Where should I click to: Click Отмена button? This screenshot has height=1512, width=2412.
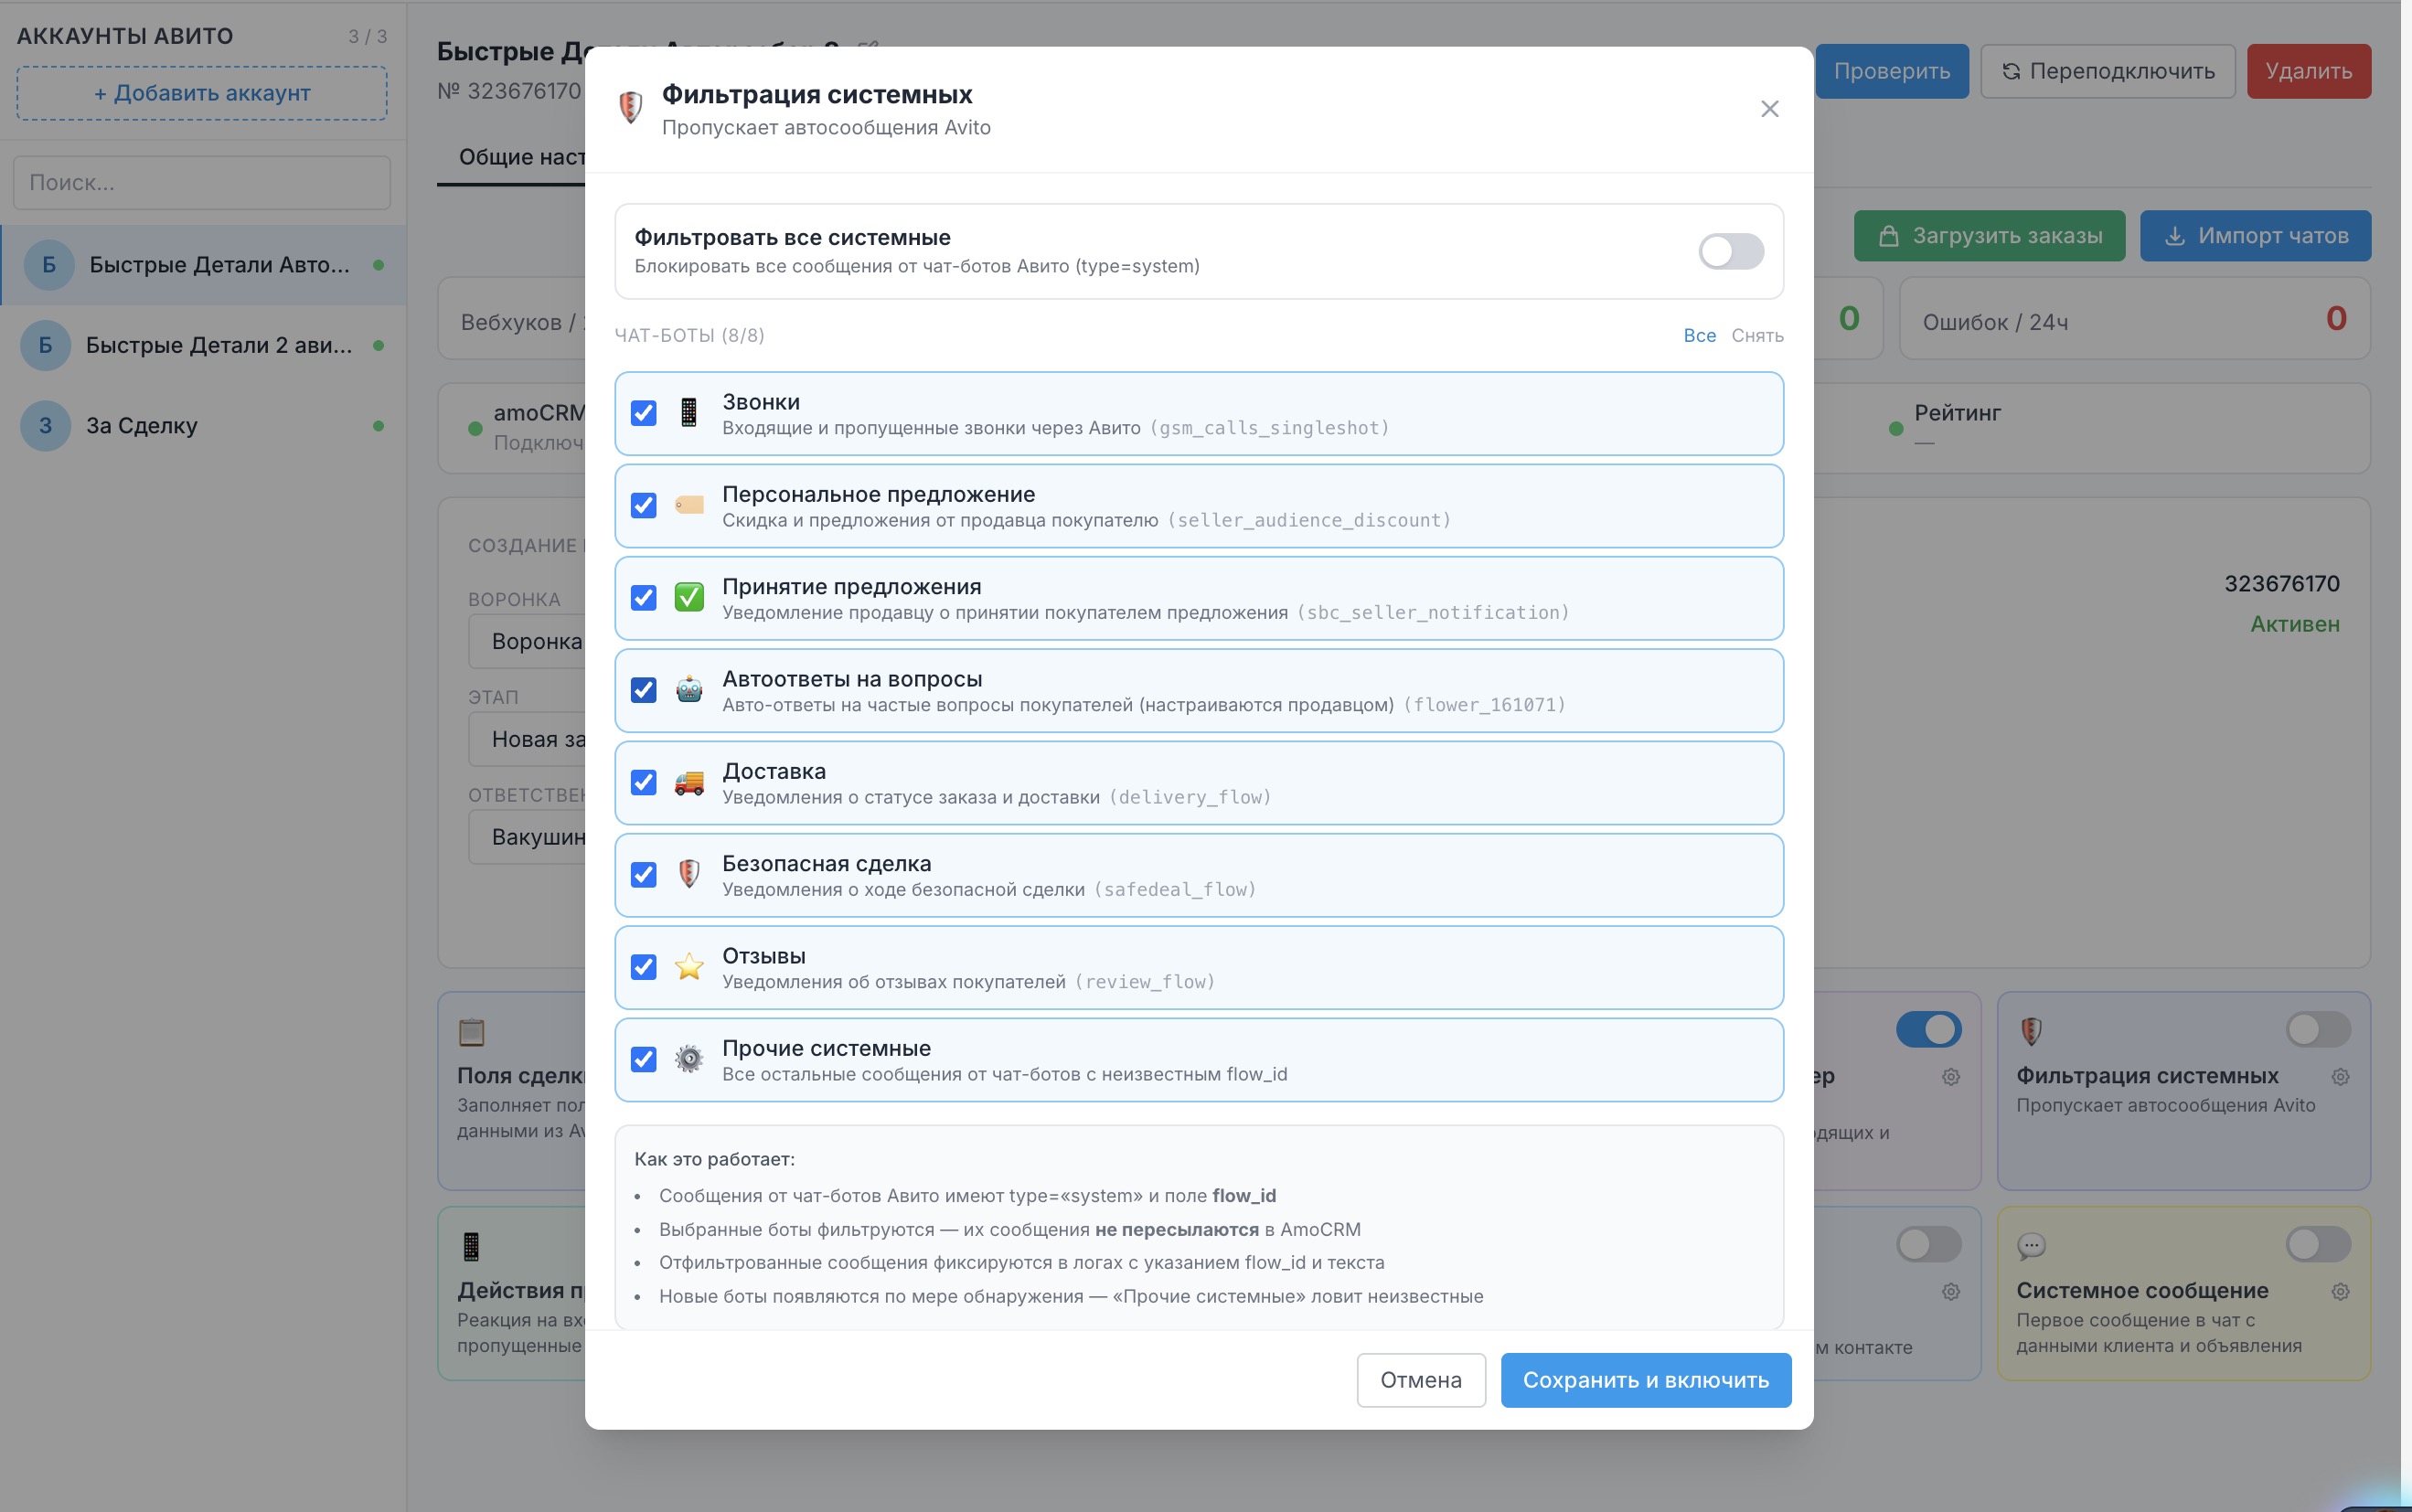point(1421,1380)
